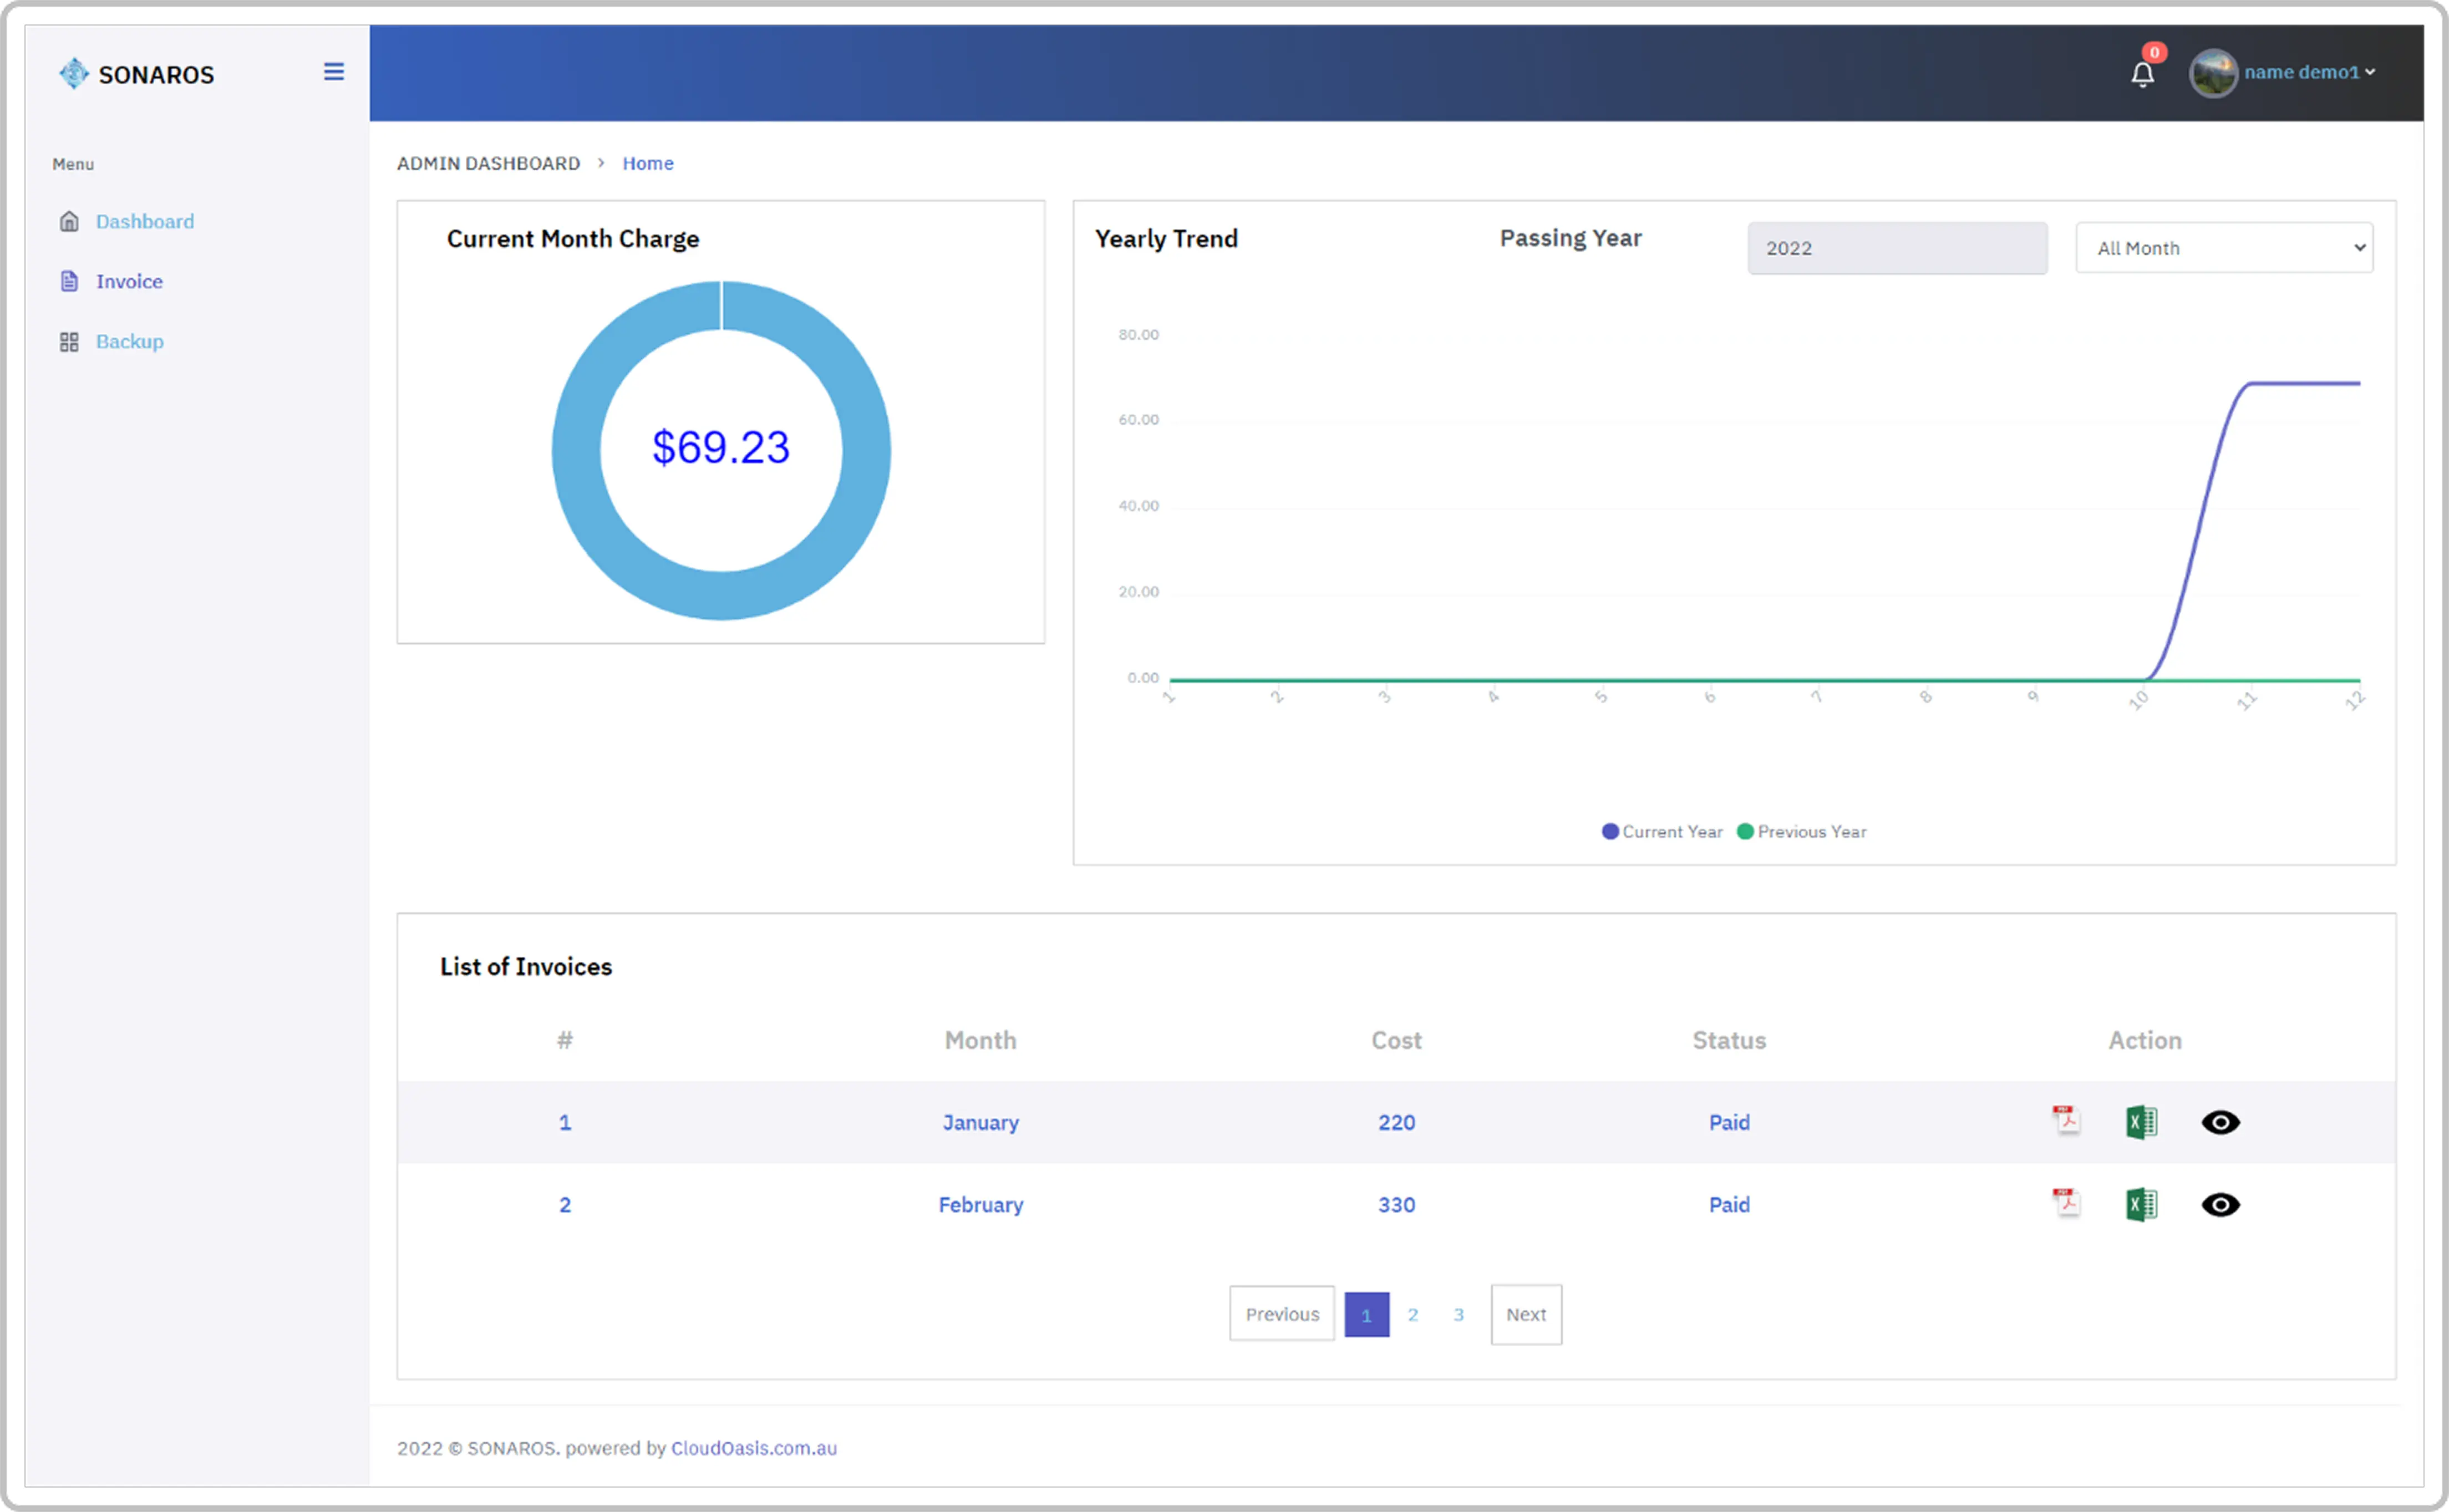Open the hamburger menu beside SONAROS
Viewport: 2449px width, 1512px height.
point(333,71)
